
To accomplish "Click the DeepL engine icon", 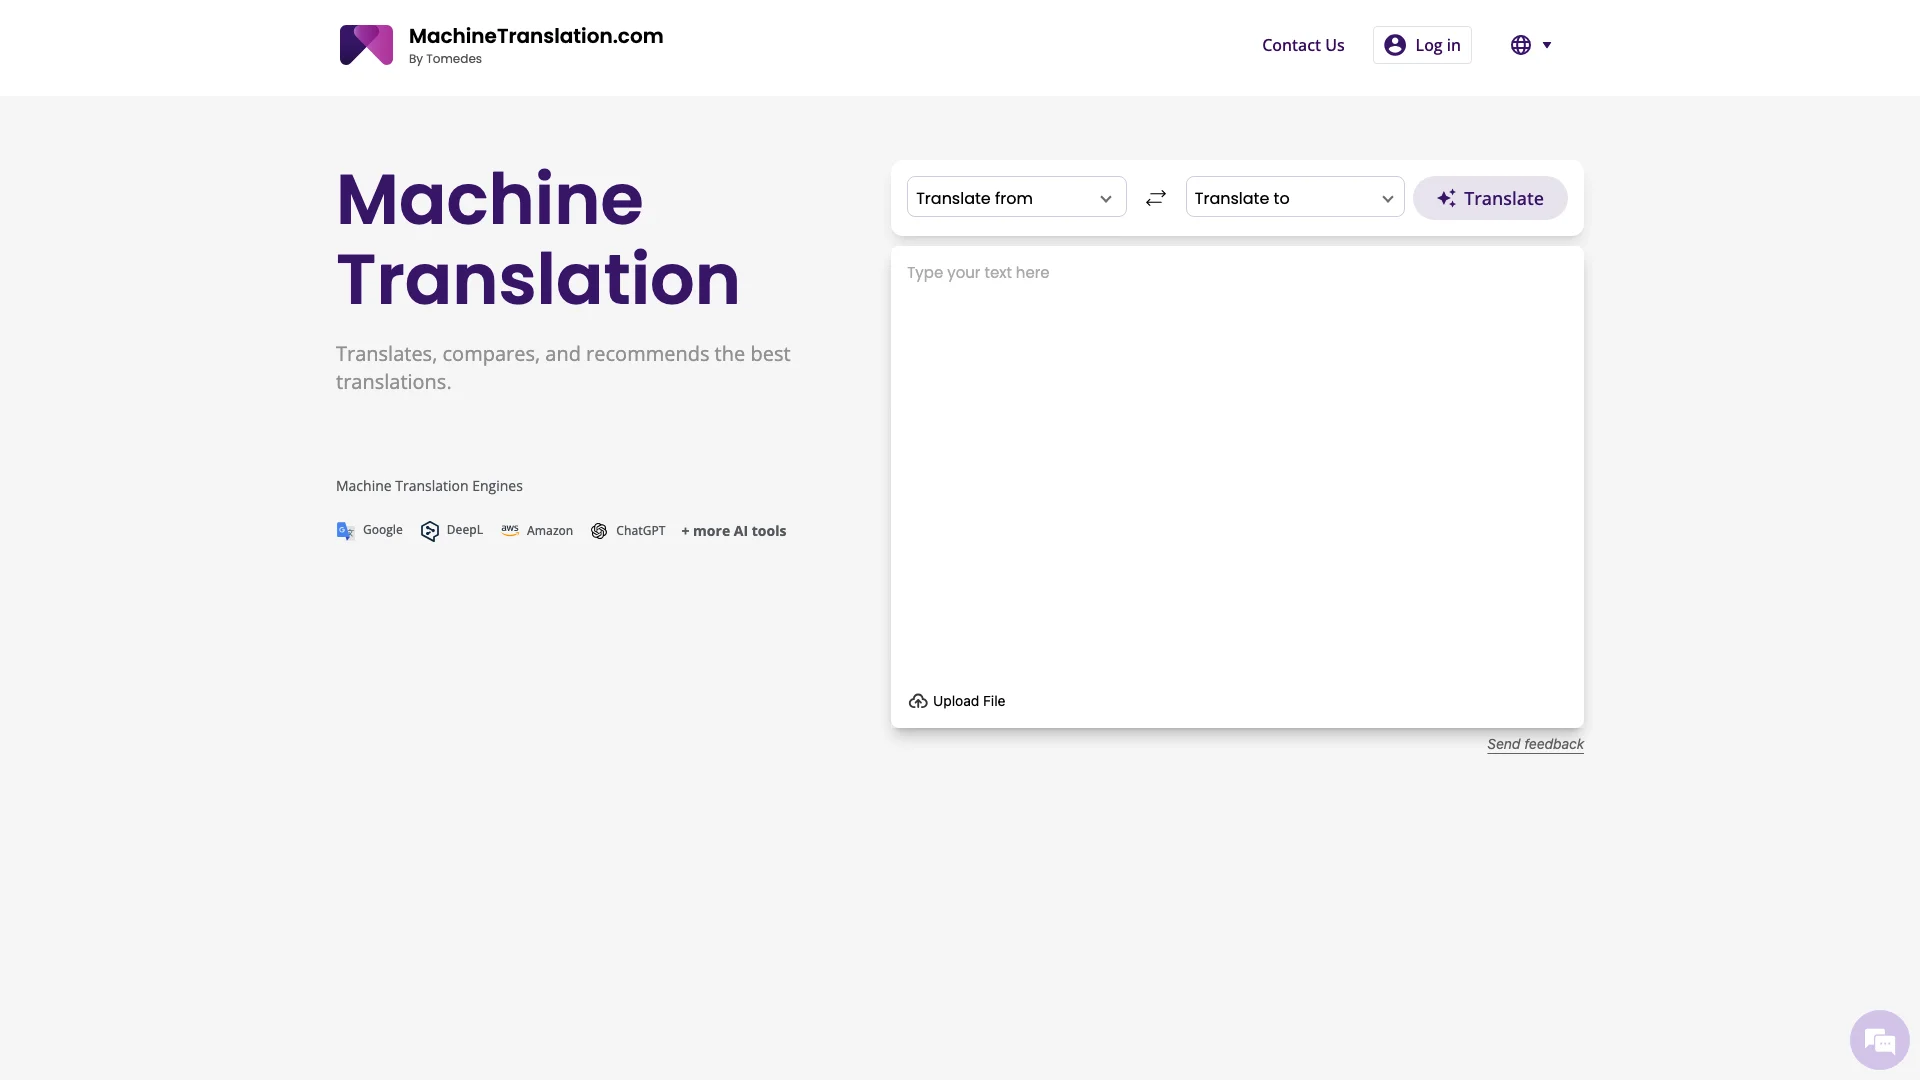I will pyautogui.click(x=430, y=530).
